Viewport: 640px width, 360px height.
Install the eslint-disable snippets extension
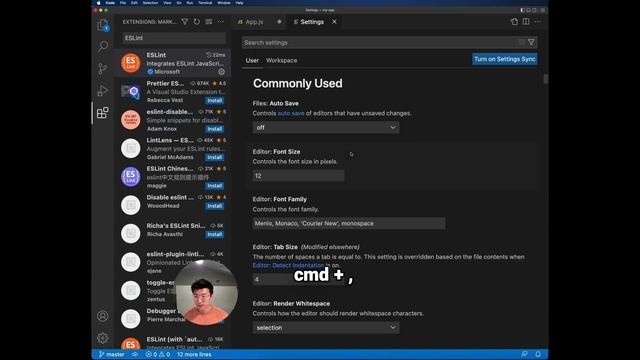(x=215, y=129)
